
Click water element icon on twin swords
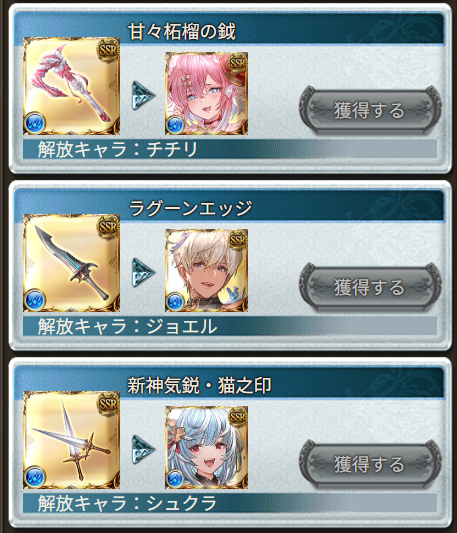click(35, 477)
